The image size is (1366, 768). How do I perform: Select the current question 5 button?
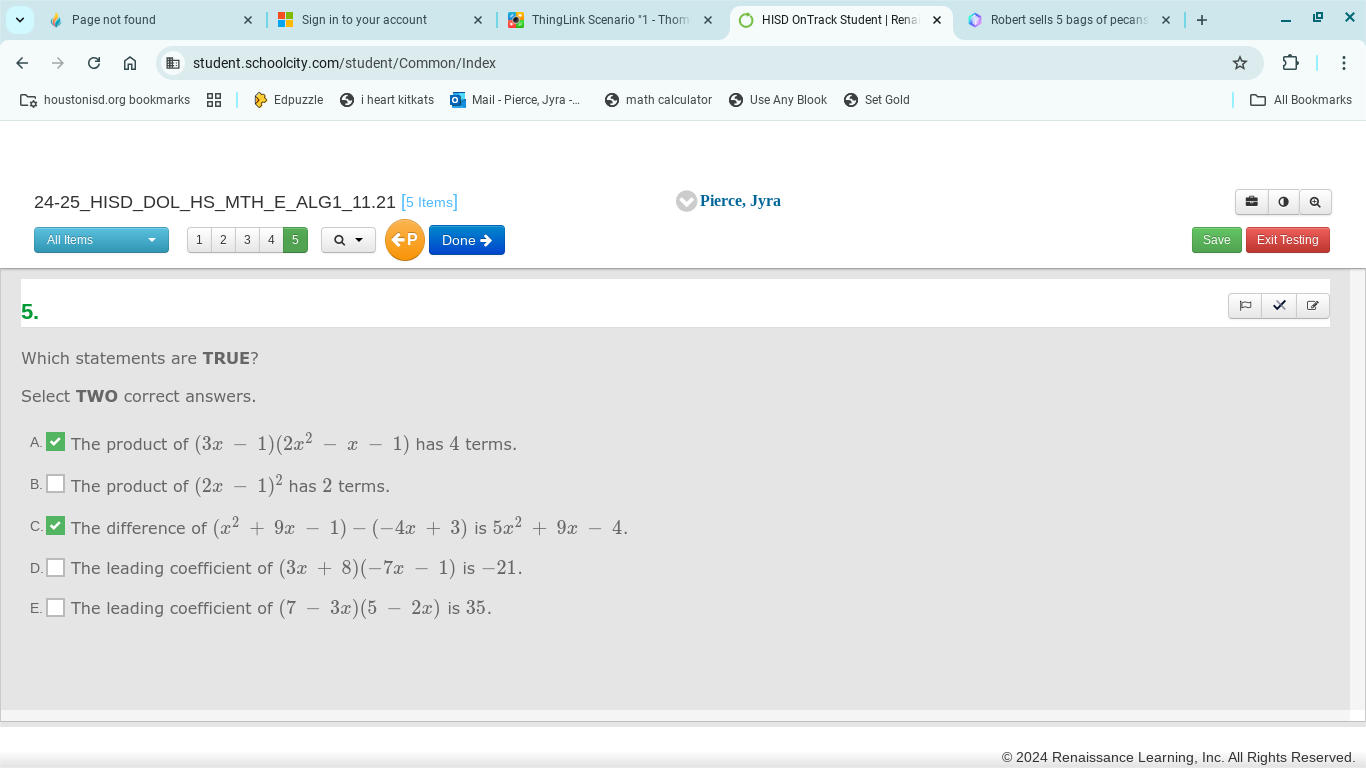click(295, 240)
